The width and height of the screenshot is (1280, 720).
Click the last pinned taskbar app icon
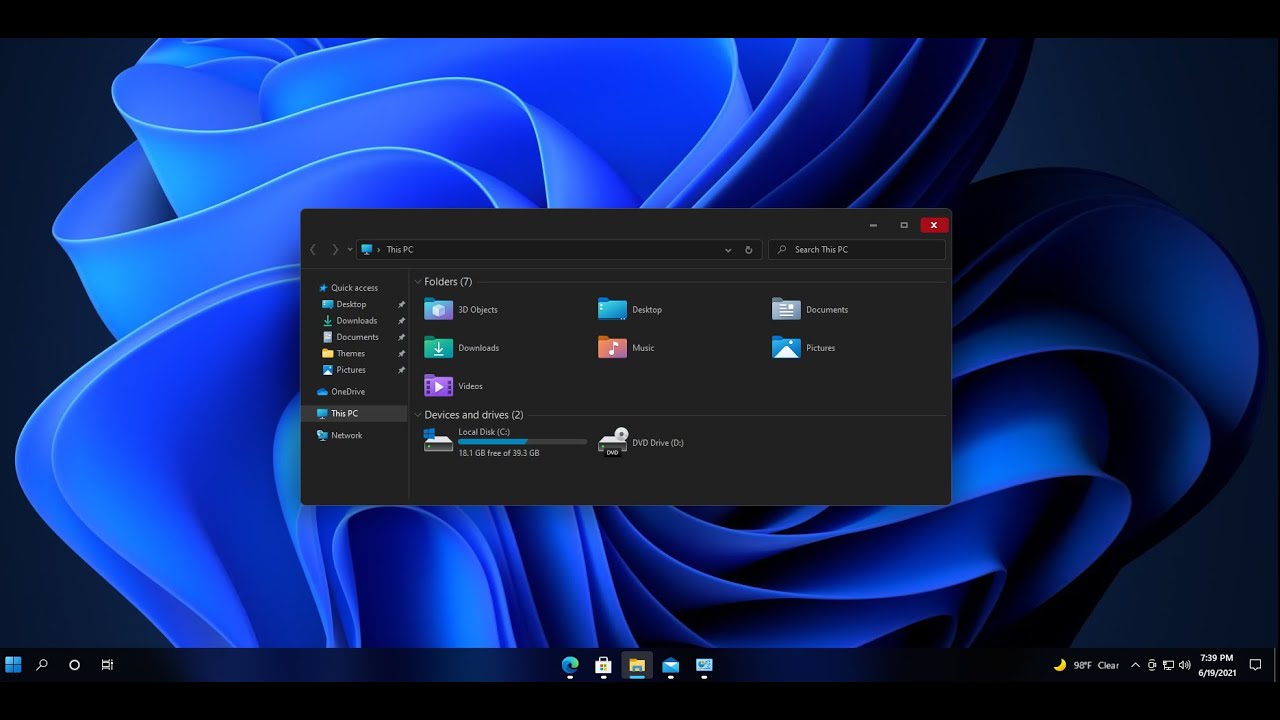pos(704,665)
